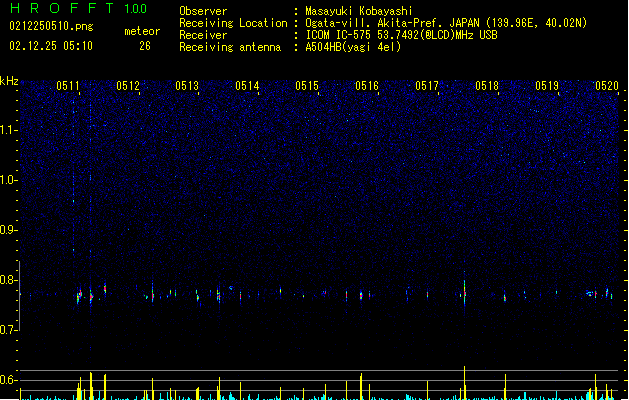This screenshot has width=629, height=400.
Task: Click time marker 0514
Action: pyautogui.click(x=248, y=86)
